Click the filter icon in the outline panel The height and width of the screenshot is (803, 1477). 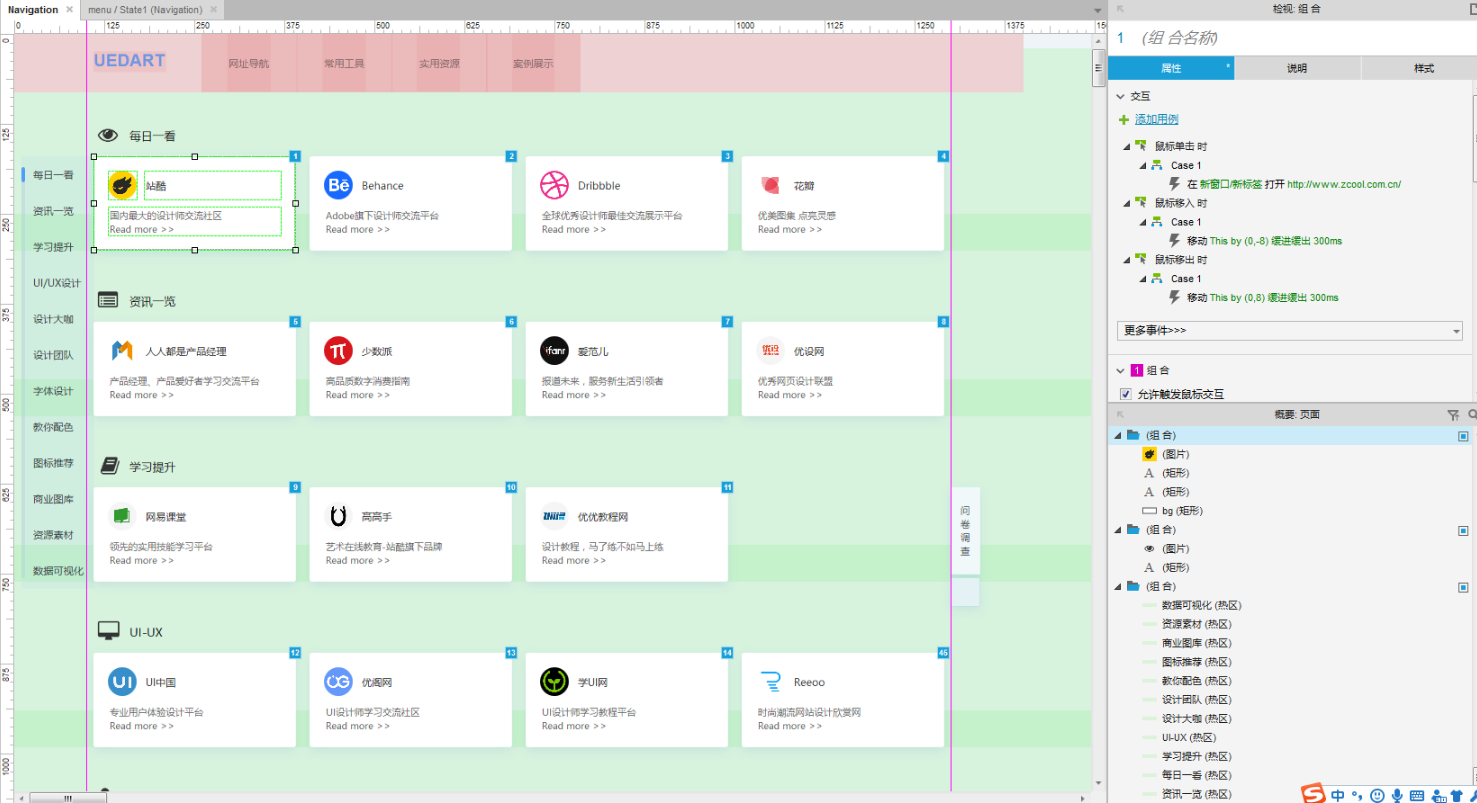point(1453,415)
